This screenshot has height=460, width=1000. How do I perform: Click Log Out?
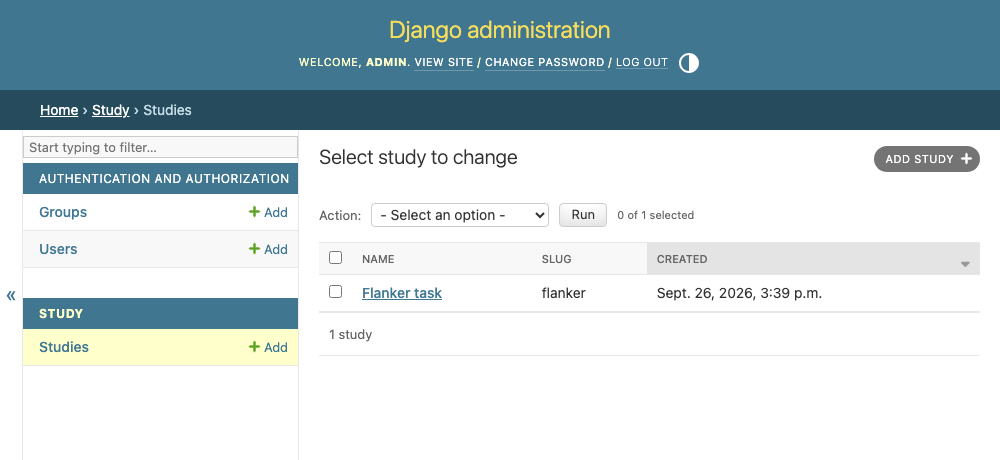[x=642, y=63]
